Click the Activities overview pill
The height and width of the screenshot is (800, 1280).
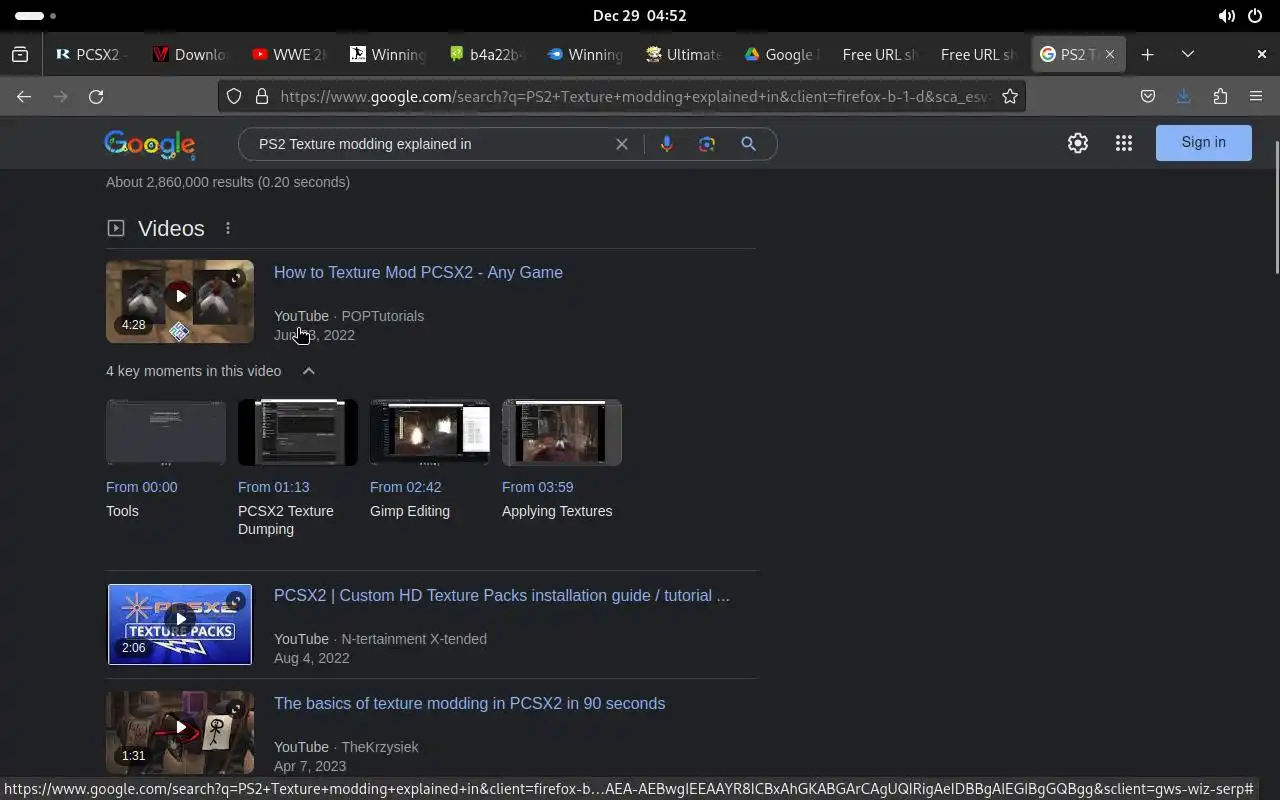point(36,16)
